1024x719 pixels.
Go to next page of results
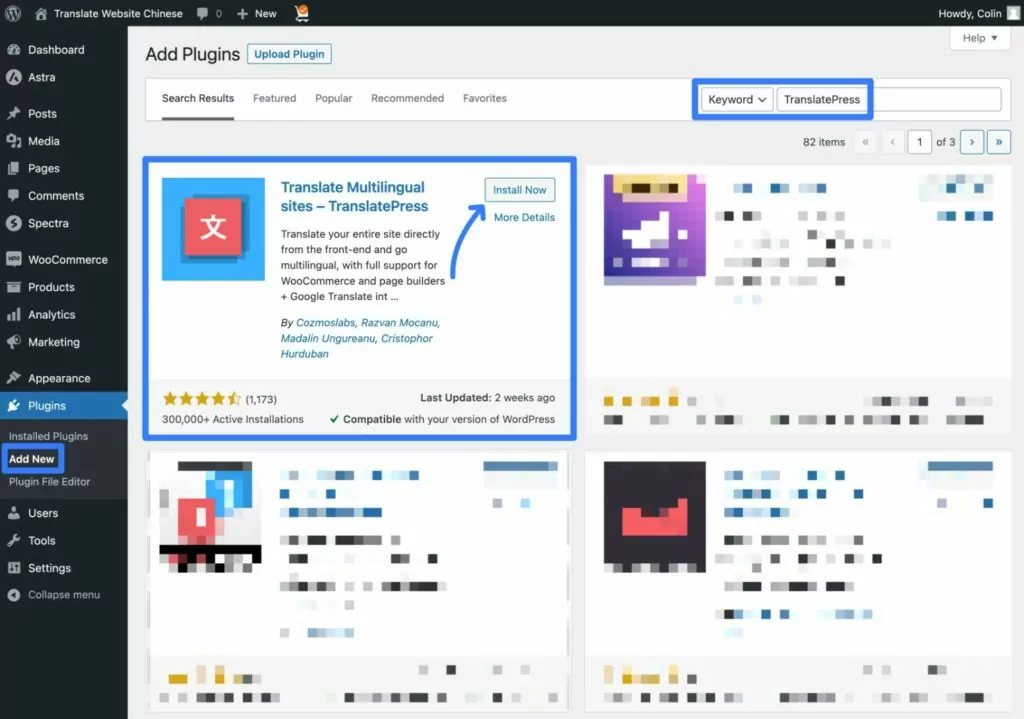pyautogui.click(x=972, y=142)
